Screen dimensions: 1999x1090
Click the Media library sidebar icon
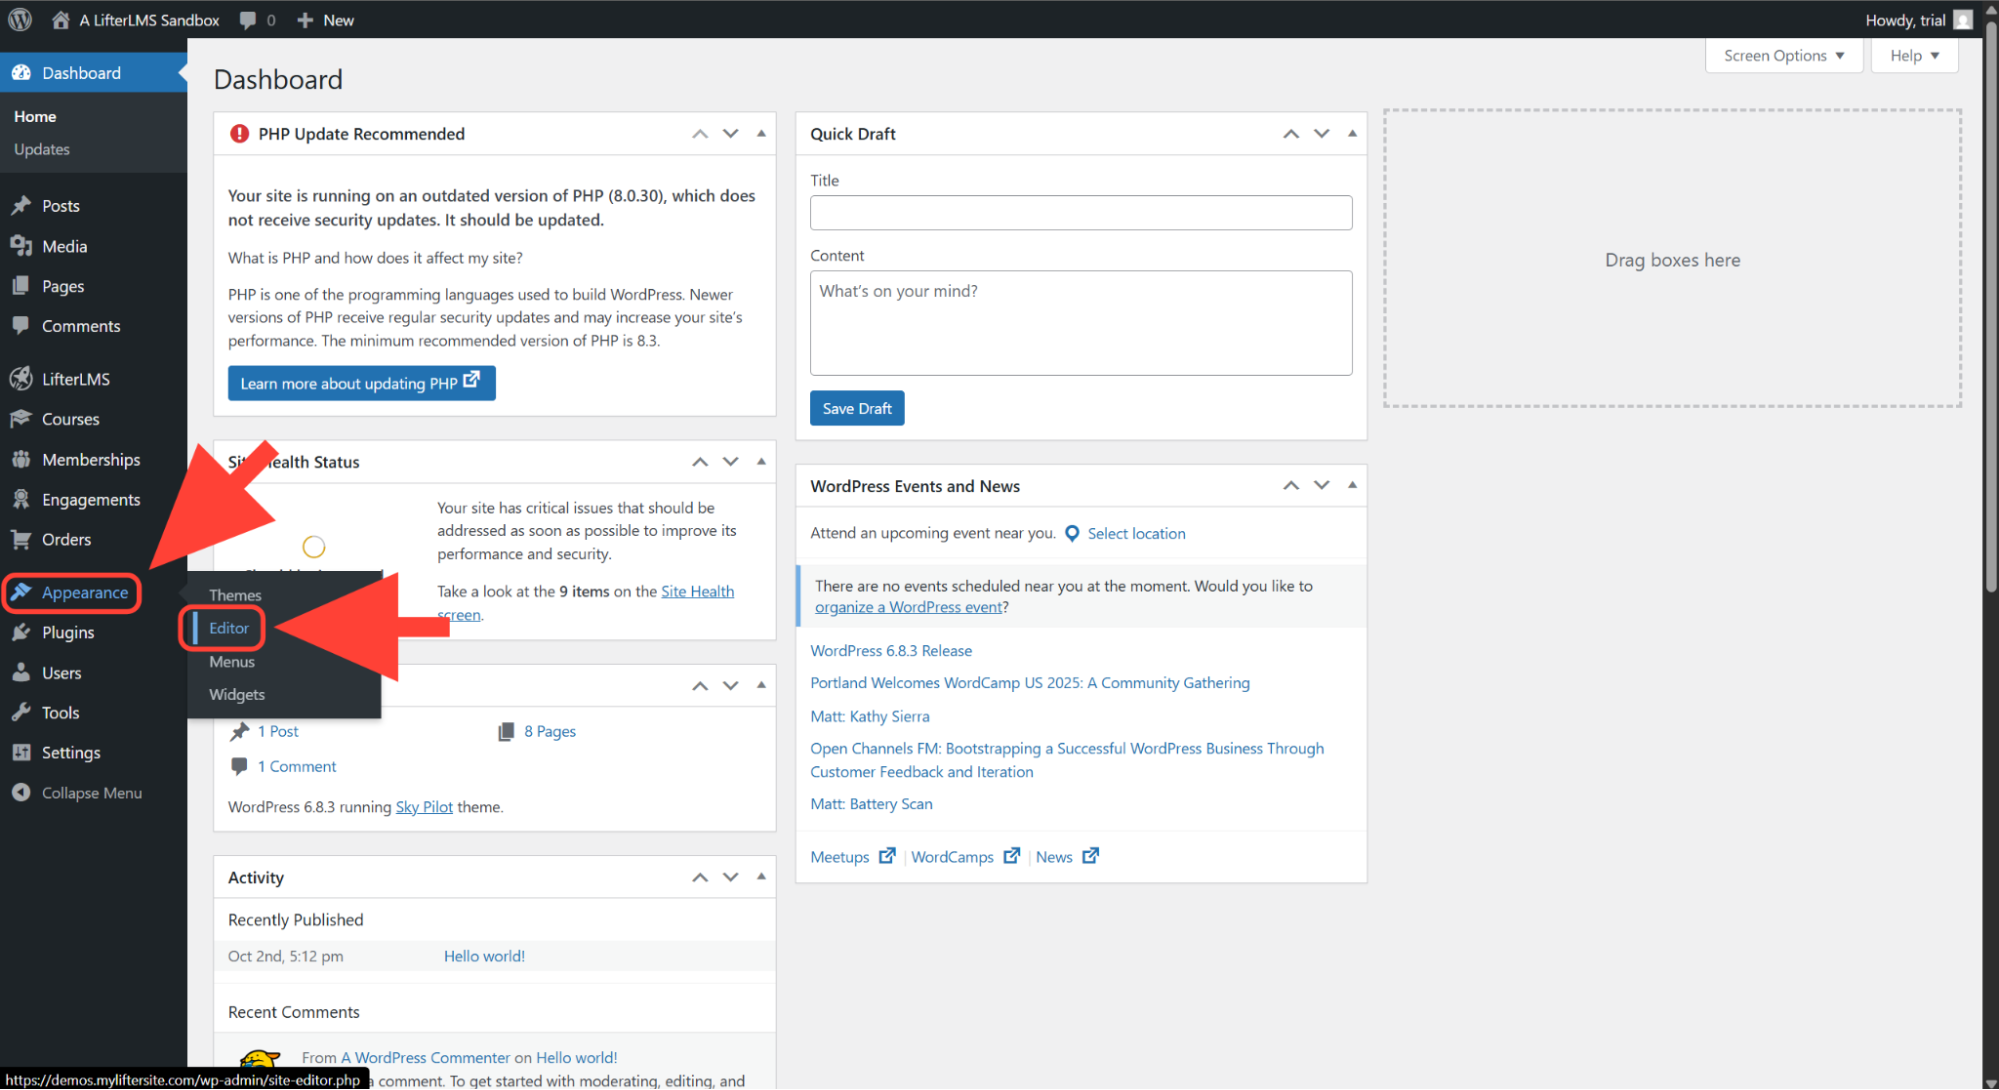(x=21, y=246)
